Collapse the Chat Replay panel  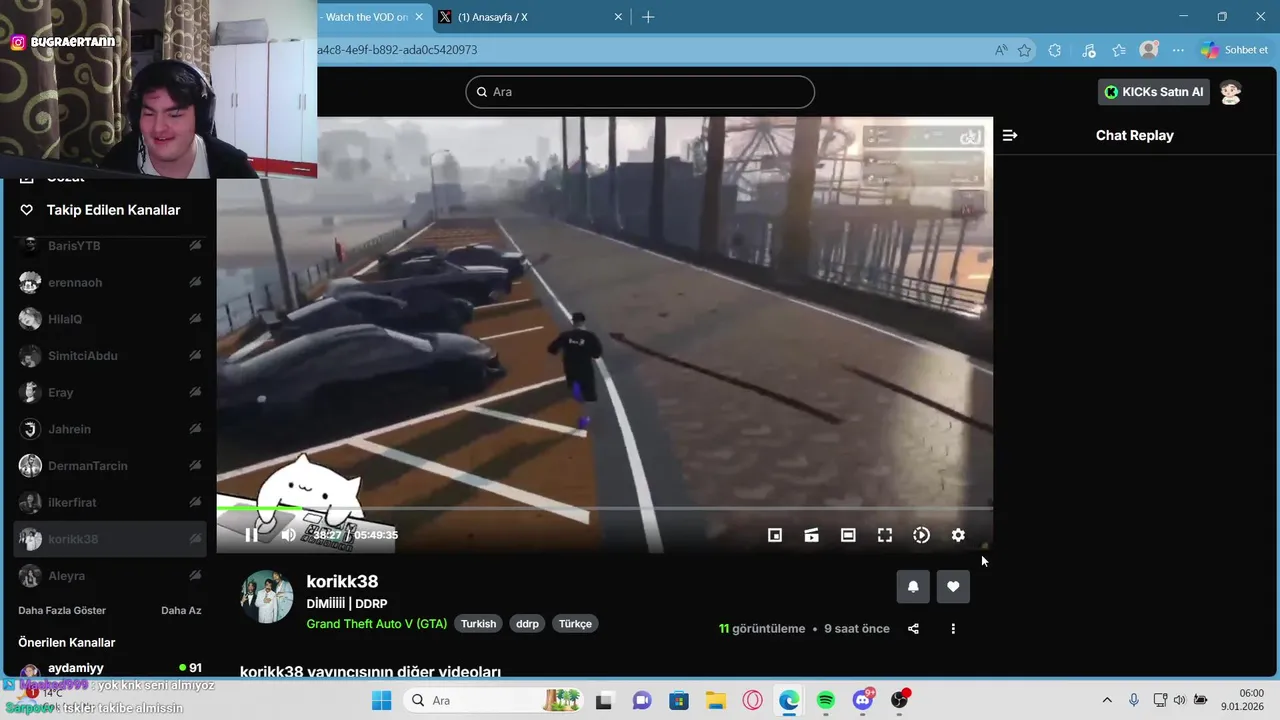[x=1010, y=135]
